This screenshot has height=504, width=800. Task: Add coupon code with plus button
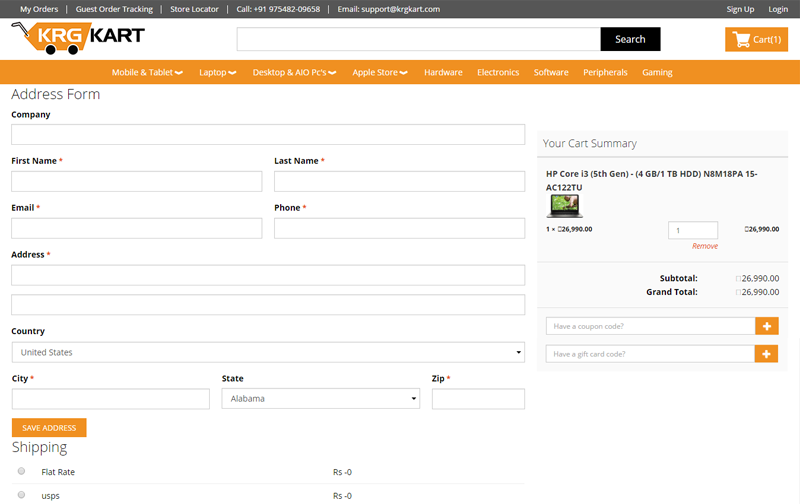click(766, 326)
